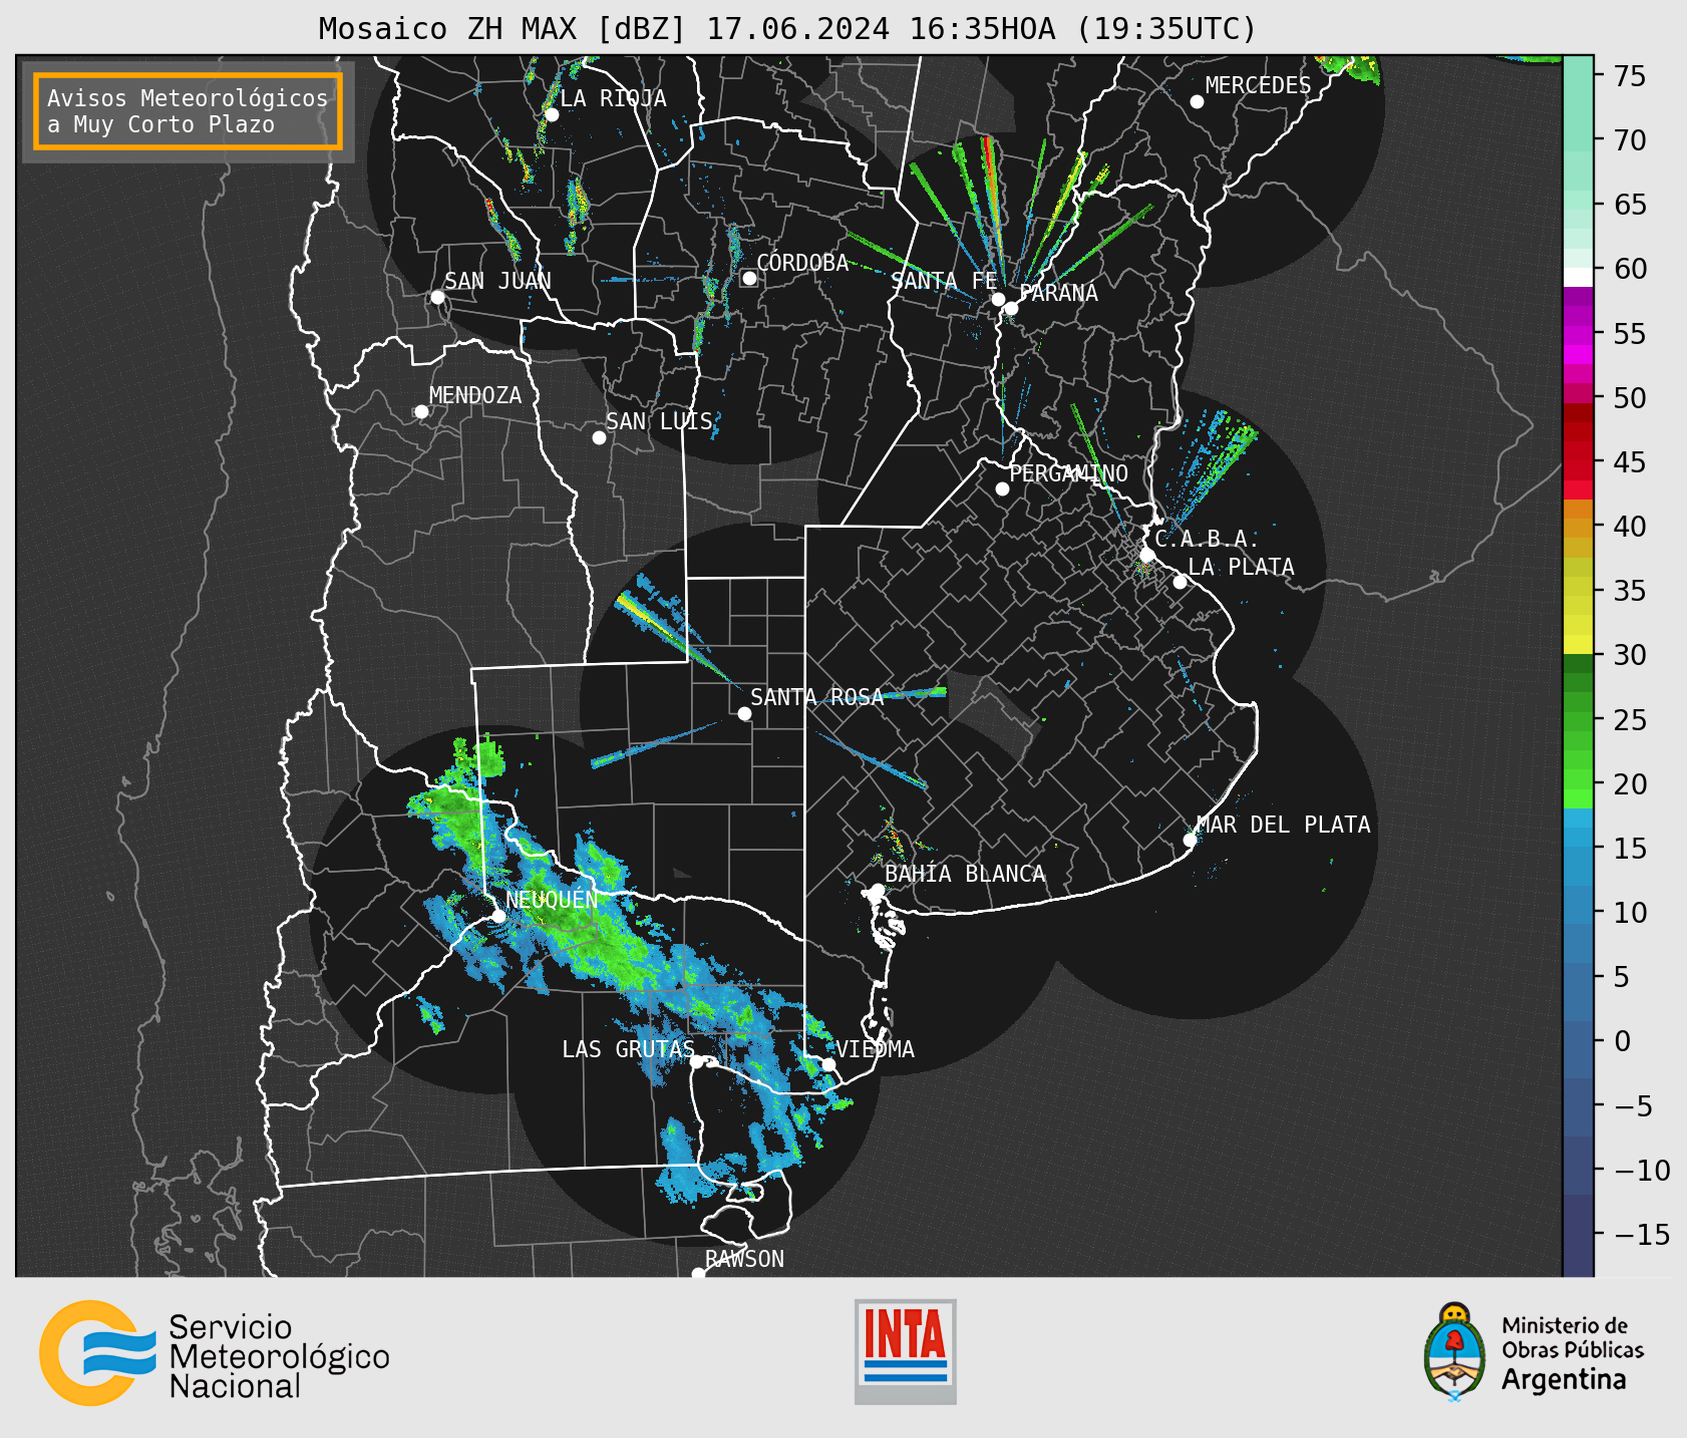This screenshot has height=1438, width=1687.
Task: Click the INTA logo
Action: (905, 1351)
